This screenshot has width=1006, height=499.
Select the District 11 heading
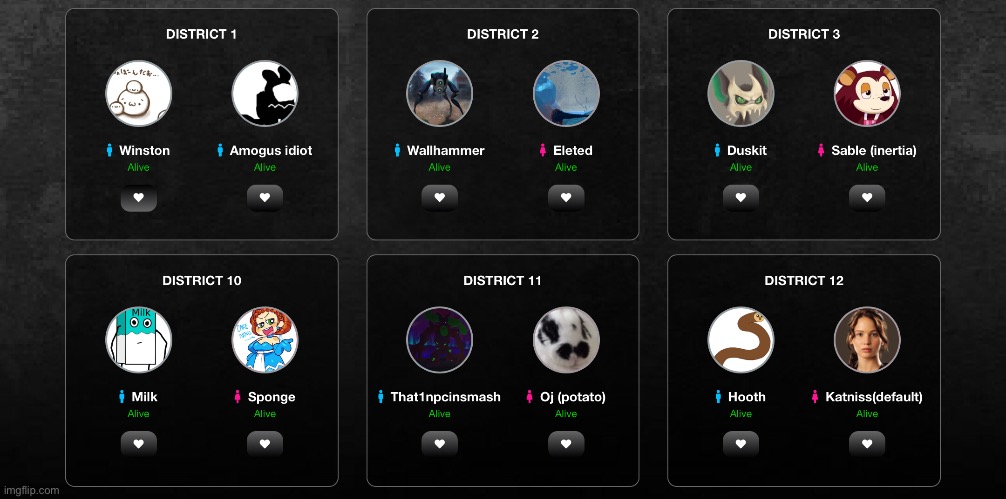pos(502,281)
